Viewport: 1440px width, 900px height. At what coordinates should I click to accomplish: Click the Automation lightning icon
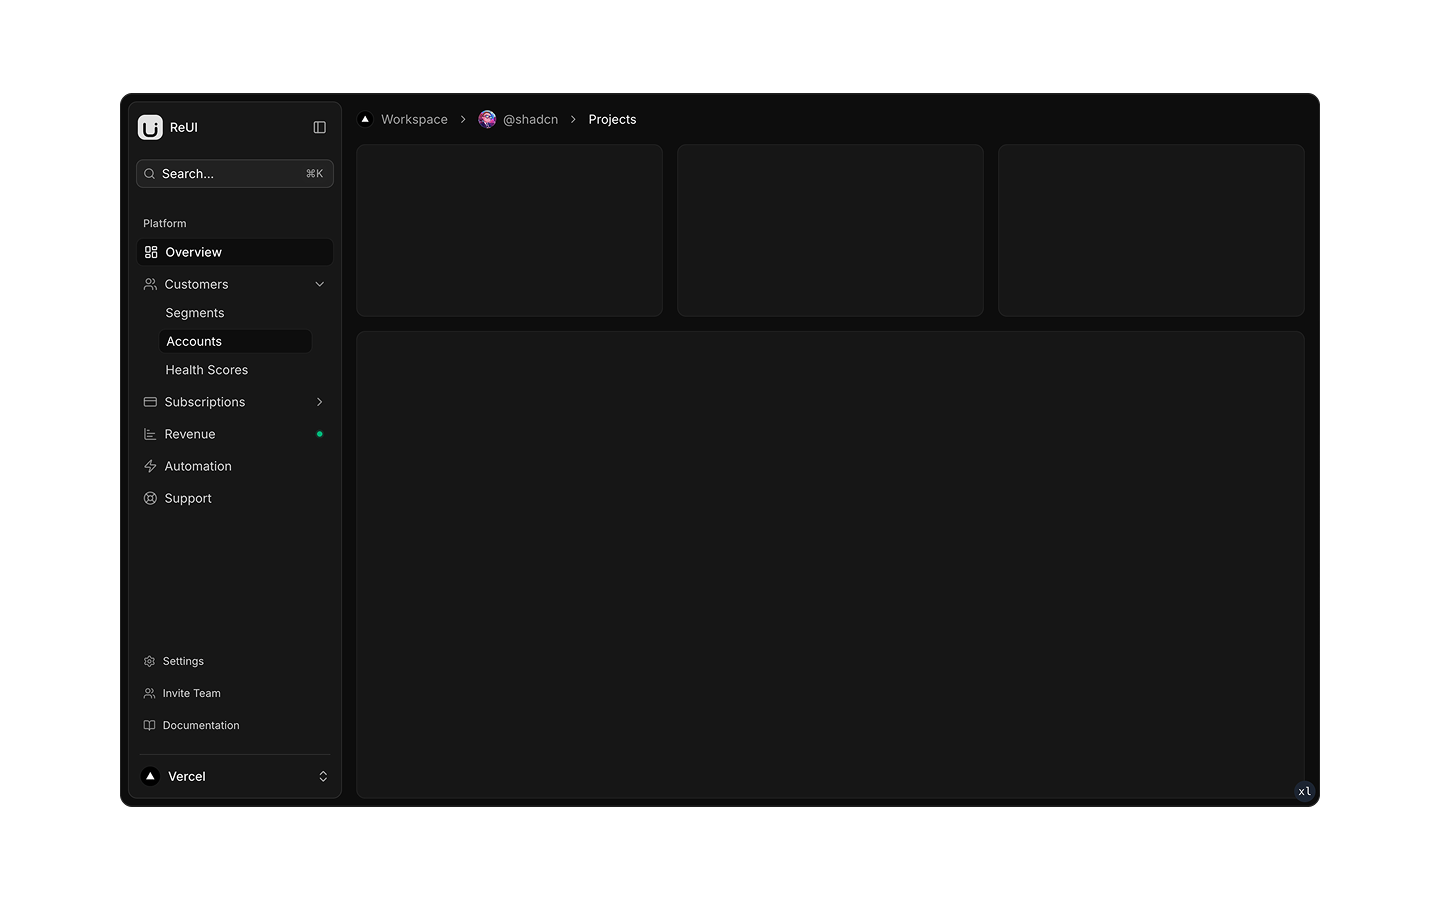pos(150,466)
